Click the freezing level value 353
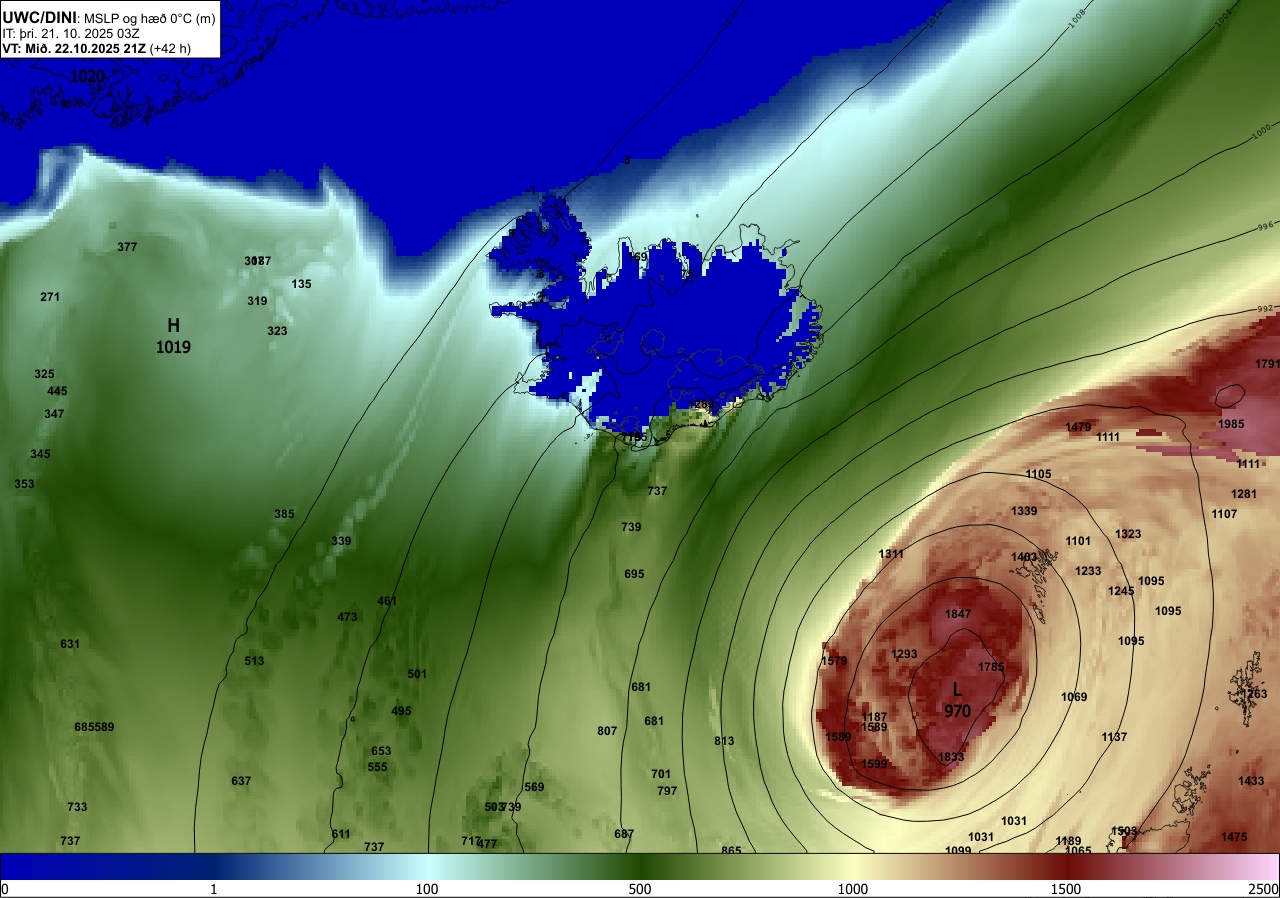 coord(24,484)
